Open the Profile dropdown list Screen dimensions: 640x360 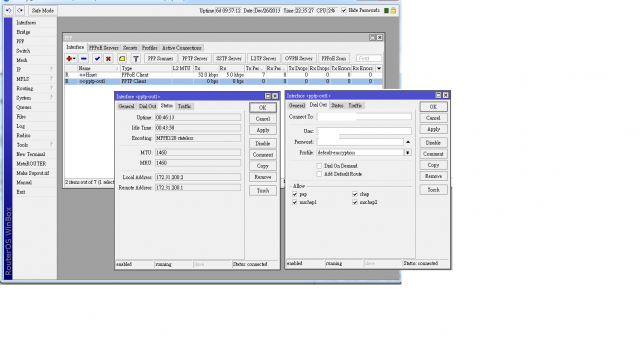click(407, 153)
